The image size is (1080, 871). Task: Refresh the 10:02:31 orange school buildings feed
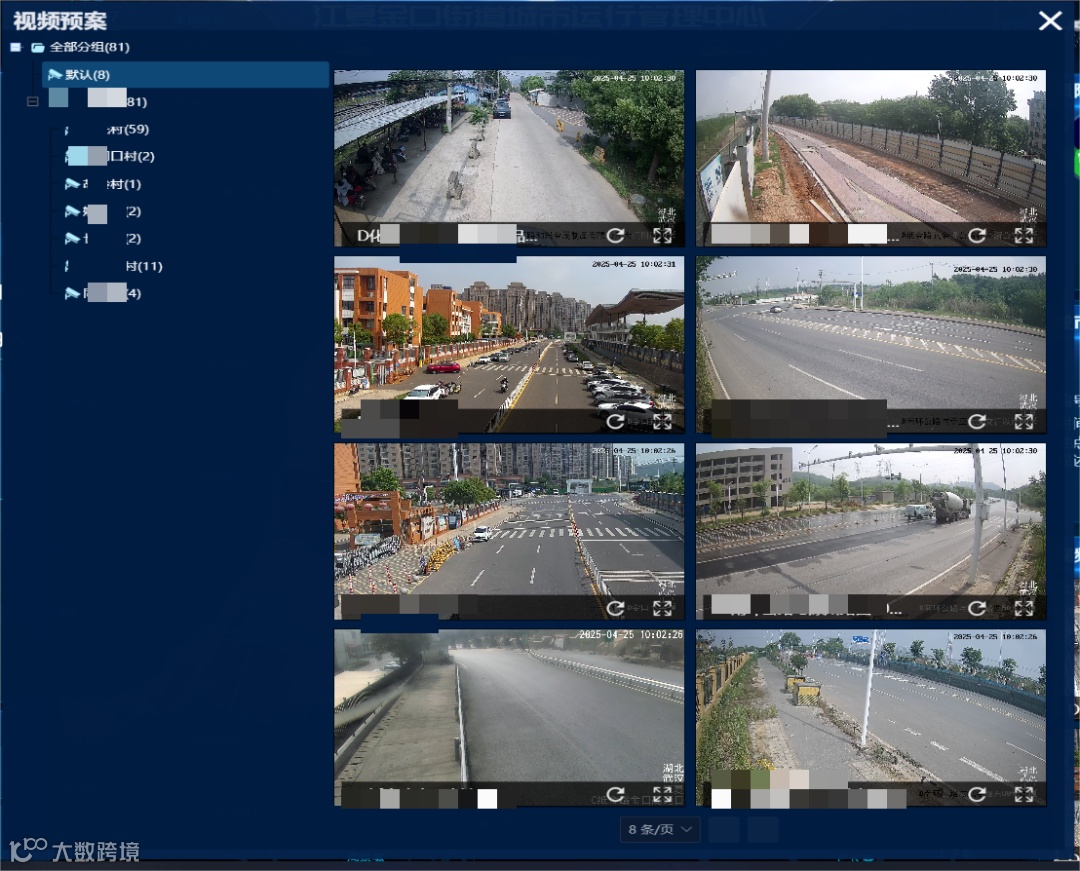pyautogui.click(x=615, y=421)
